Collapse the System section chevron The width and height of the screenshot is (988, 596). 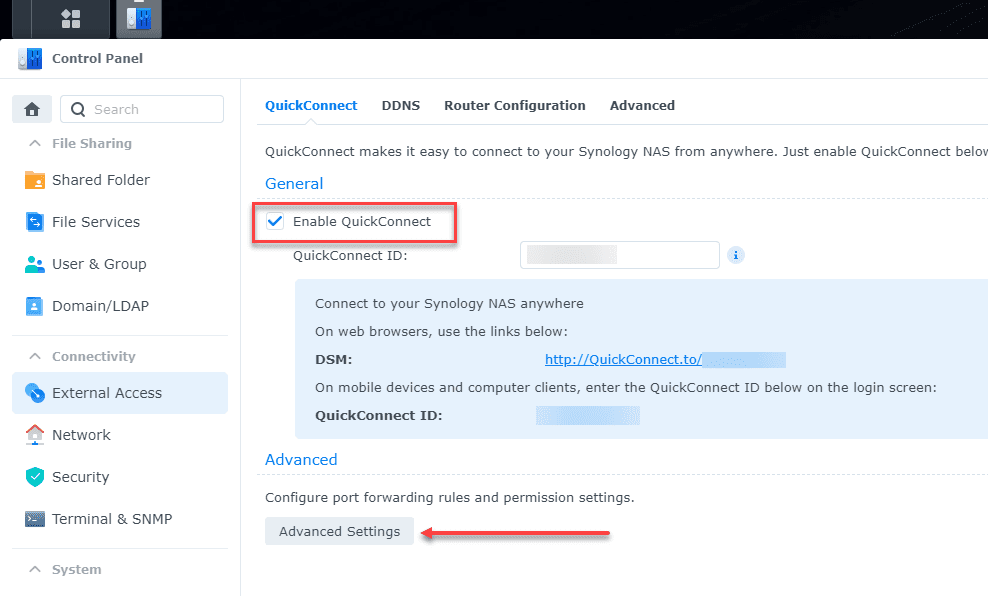click(x=35, y=569)
